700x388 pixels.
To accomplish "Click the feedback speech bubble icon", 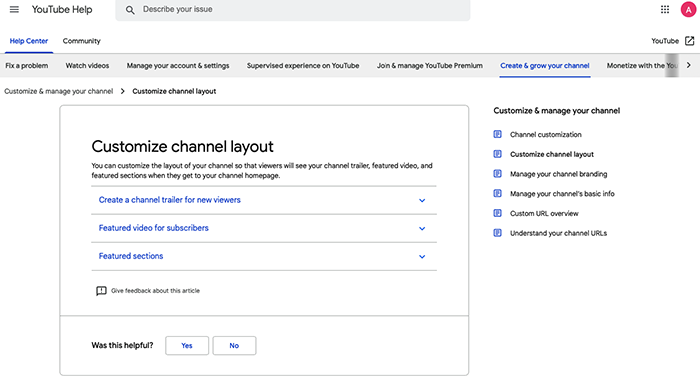I will click(x=101, y=291).
